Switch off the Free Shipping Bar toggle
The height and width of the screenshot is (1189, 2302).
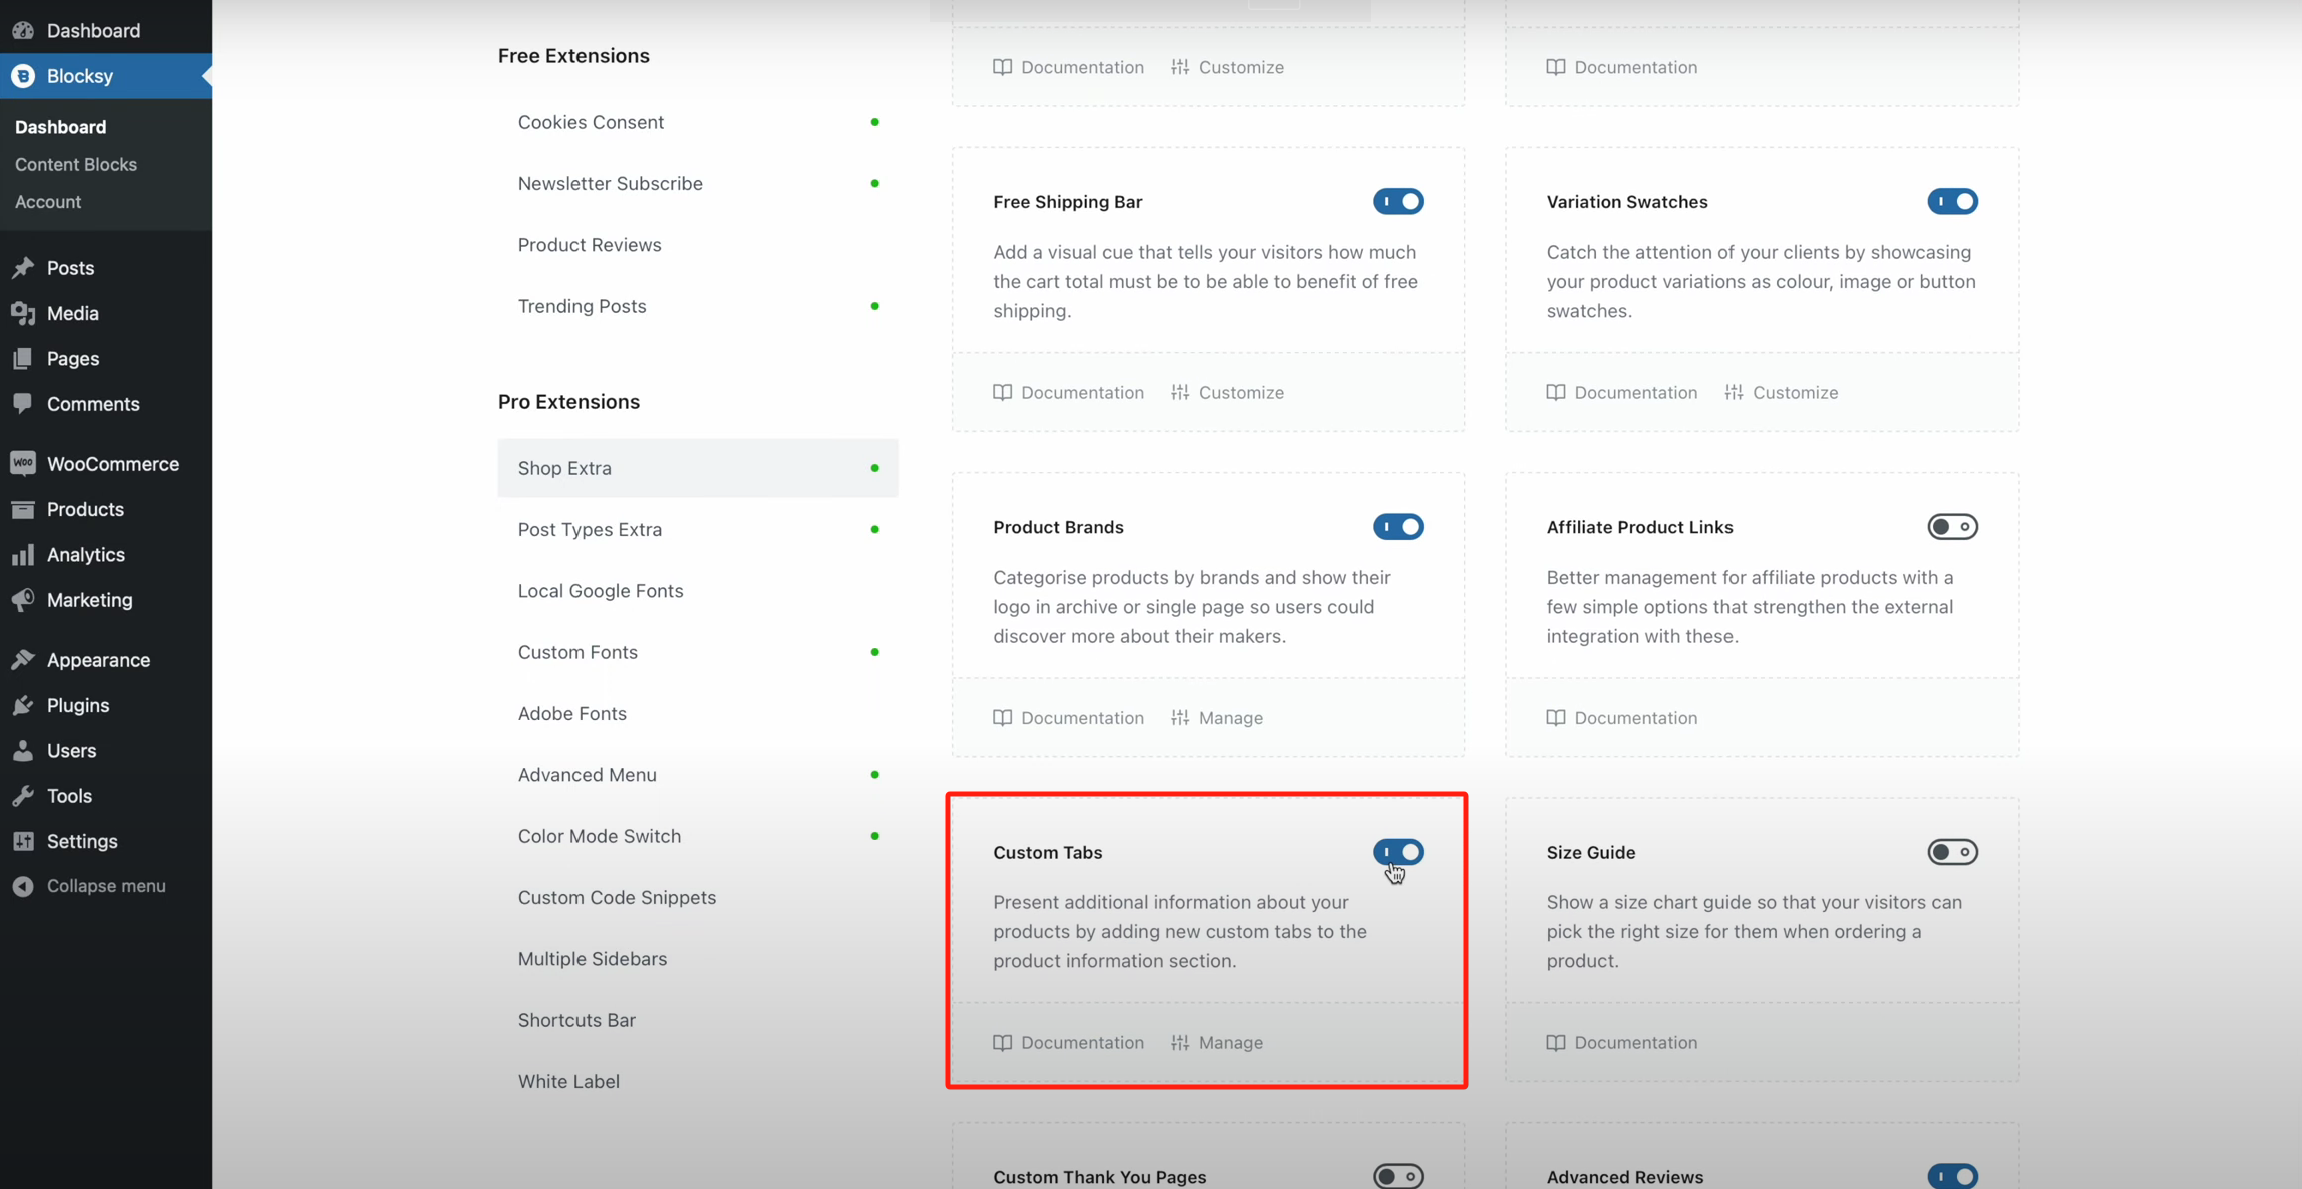[1397, 202]
